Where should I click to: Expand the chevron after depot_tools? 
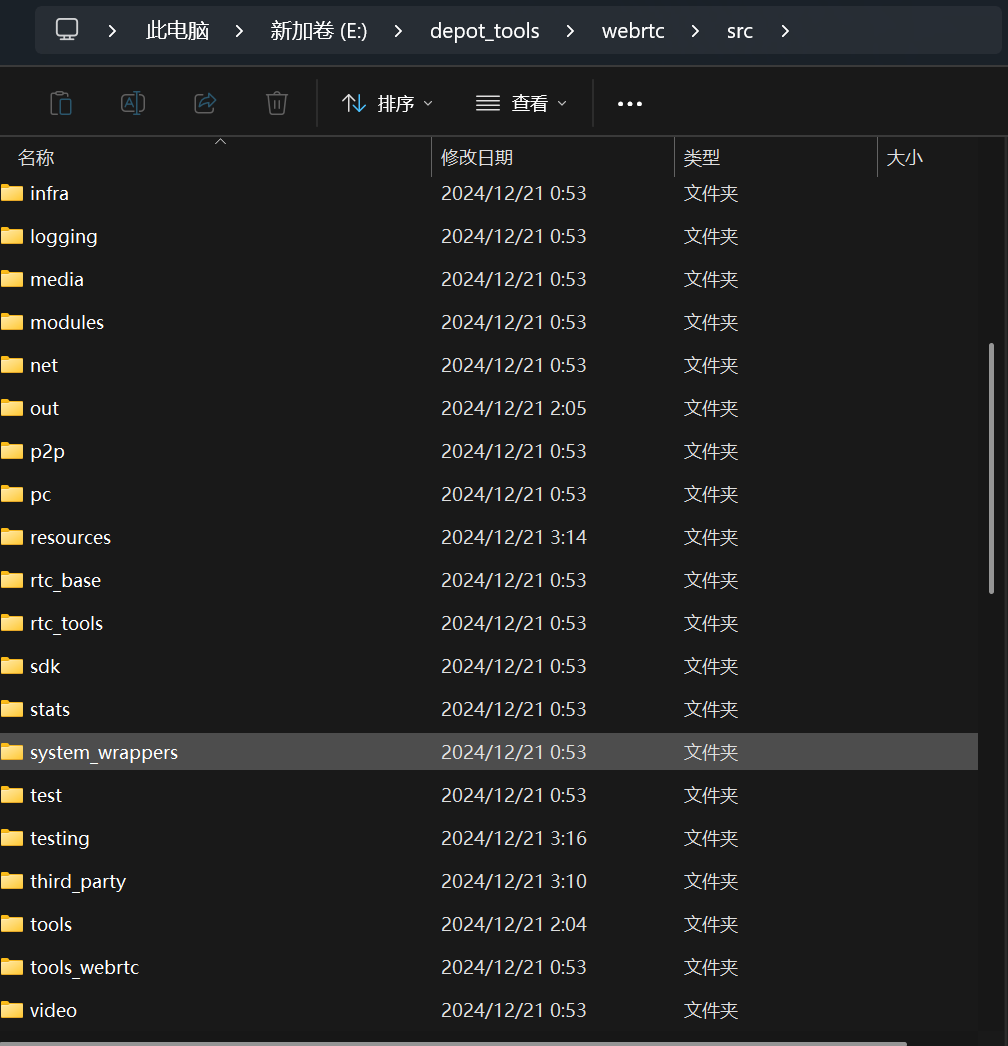coord(570,31)
